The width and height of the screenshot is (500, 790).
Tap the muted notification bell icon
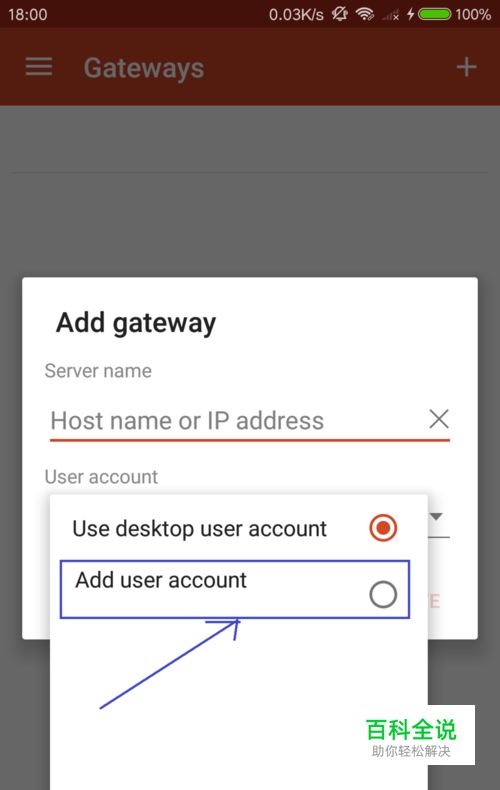pos(340,14)
